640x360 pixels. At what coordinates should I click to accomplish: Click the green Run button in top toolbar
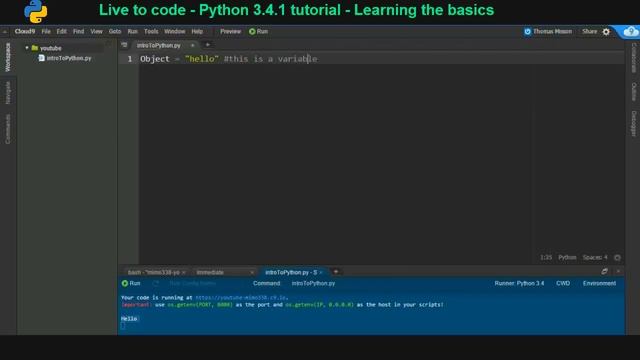point(258,31)
